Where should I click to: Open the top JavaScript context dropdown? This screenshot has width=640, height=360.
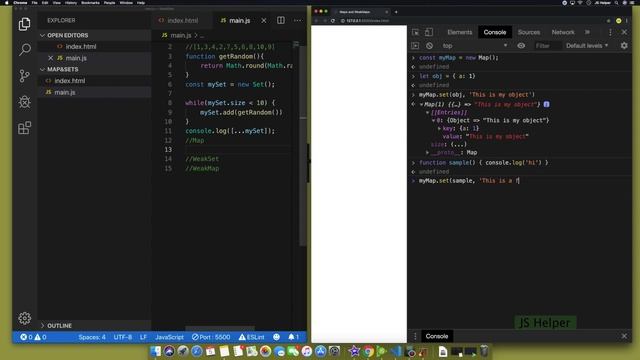[475, 46]
